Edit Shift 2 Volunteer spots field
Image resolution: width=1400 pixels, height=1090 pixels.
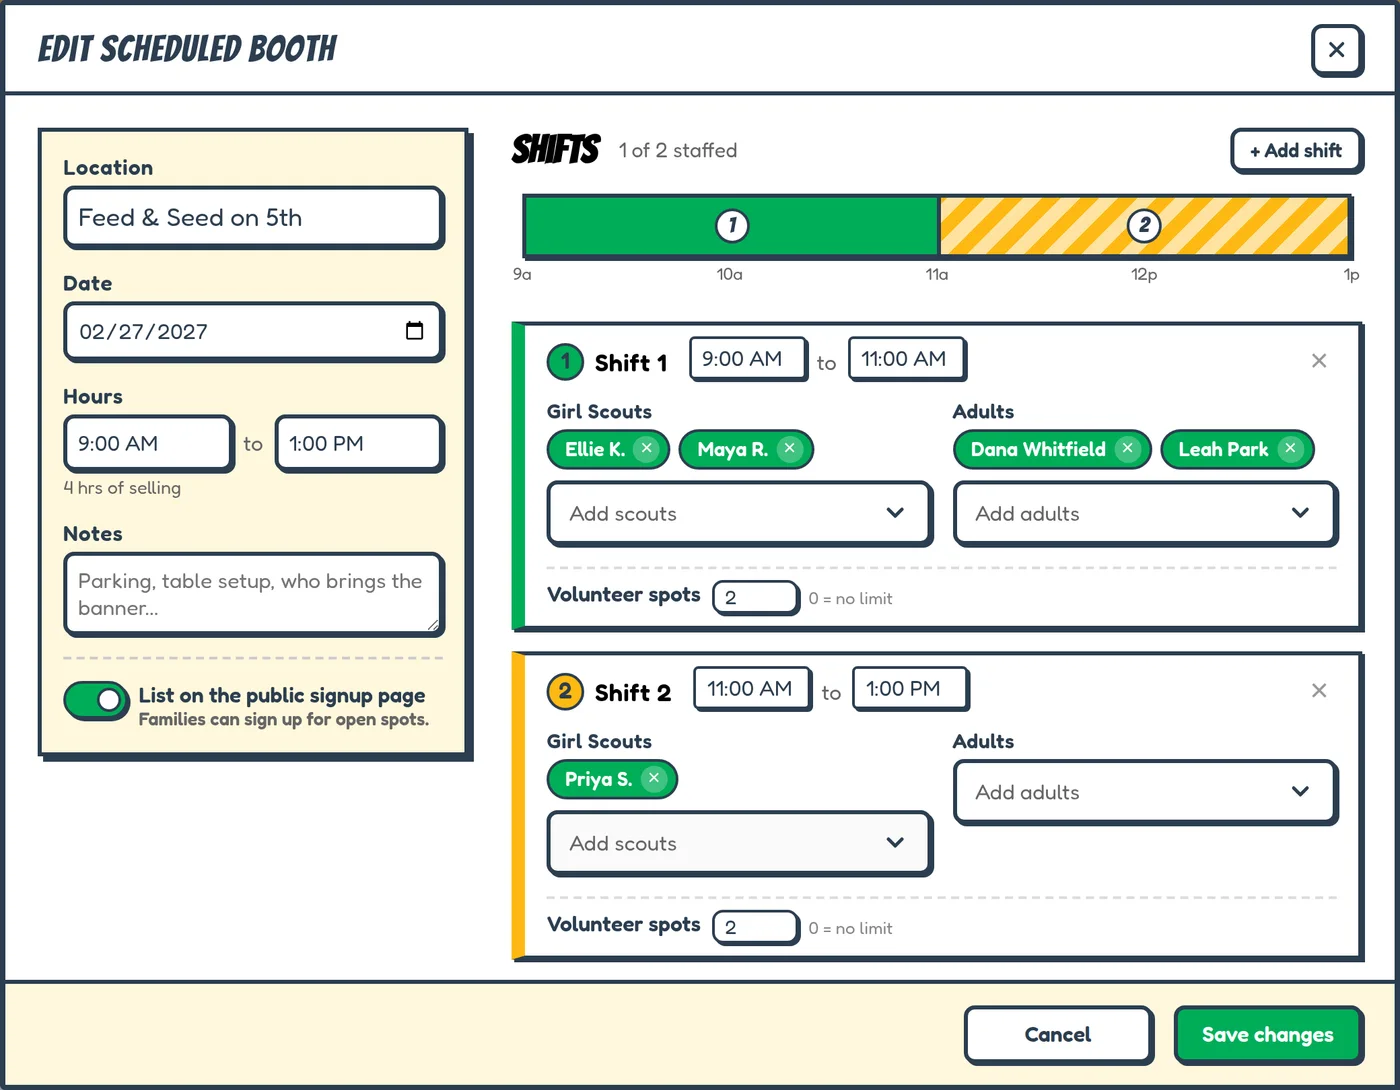click(x=756, y=928)
